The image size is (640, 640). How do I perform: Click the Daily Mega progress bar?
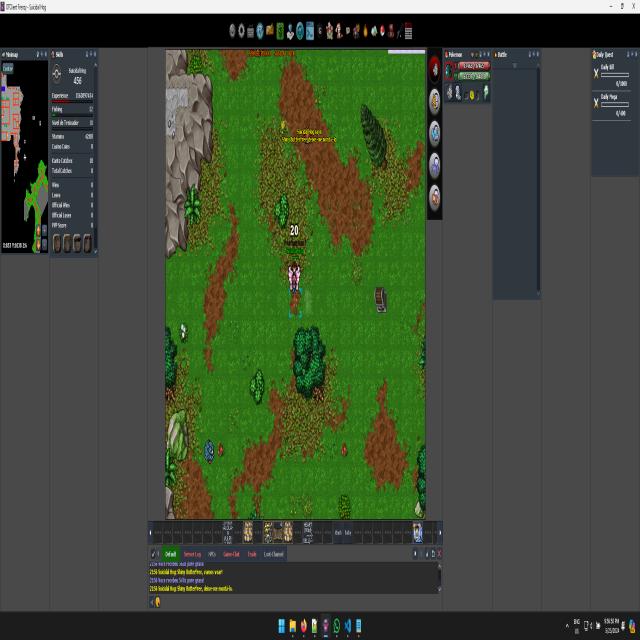click(x=615, y=105)
